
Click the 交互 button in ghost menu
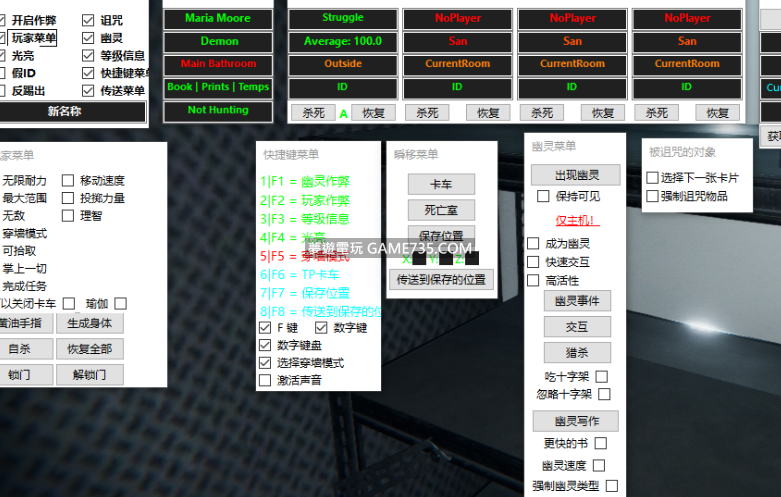[577, 327]
